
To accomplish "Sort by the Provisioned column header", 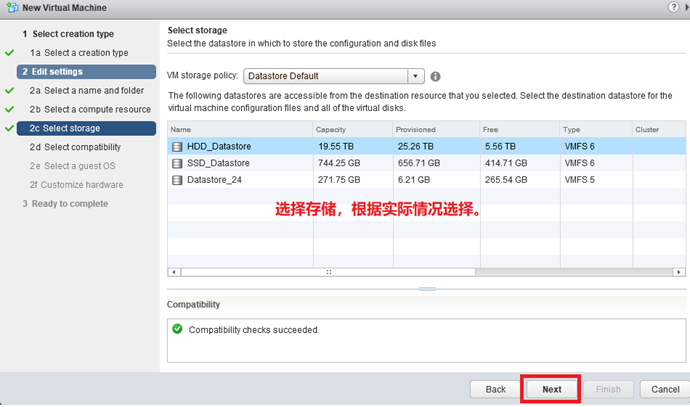I will point(436,130).
